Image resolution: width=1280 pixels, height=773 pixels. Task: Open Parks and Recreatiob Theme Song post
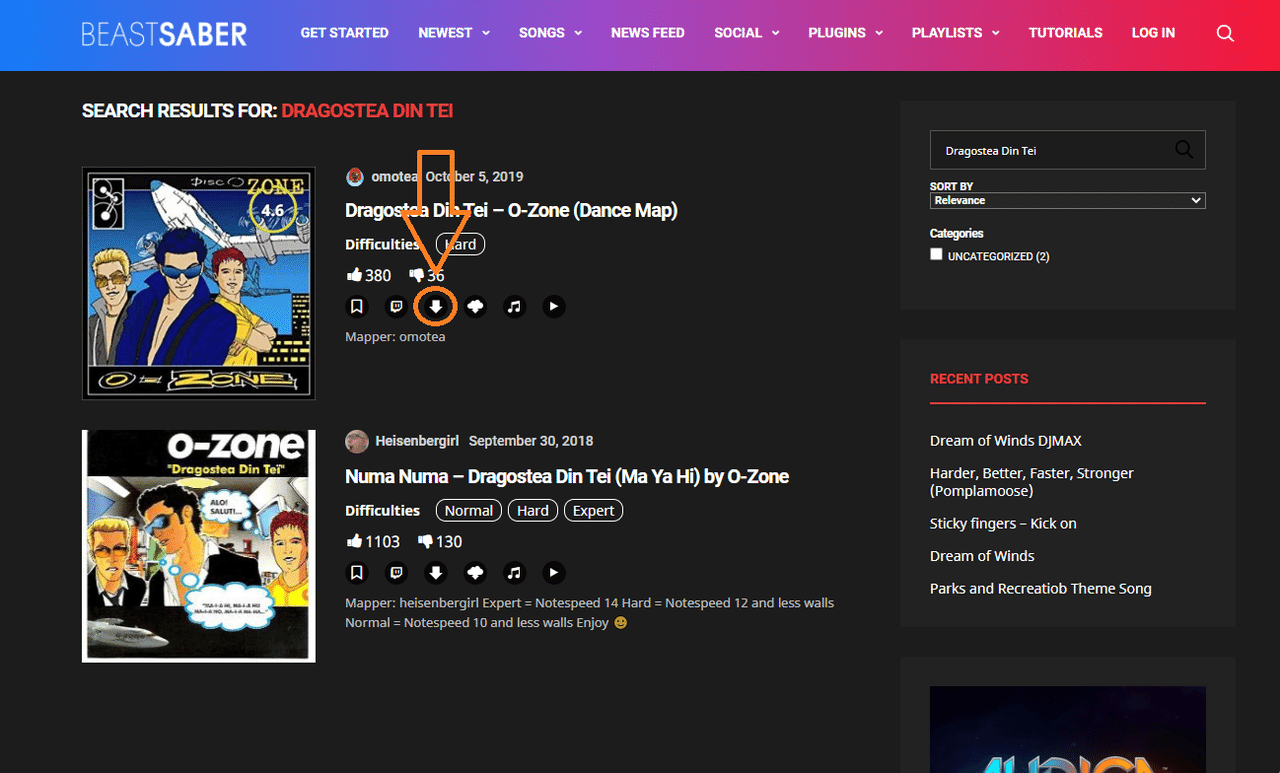pos(1040,589)
